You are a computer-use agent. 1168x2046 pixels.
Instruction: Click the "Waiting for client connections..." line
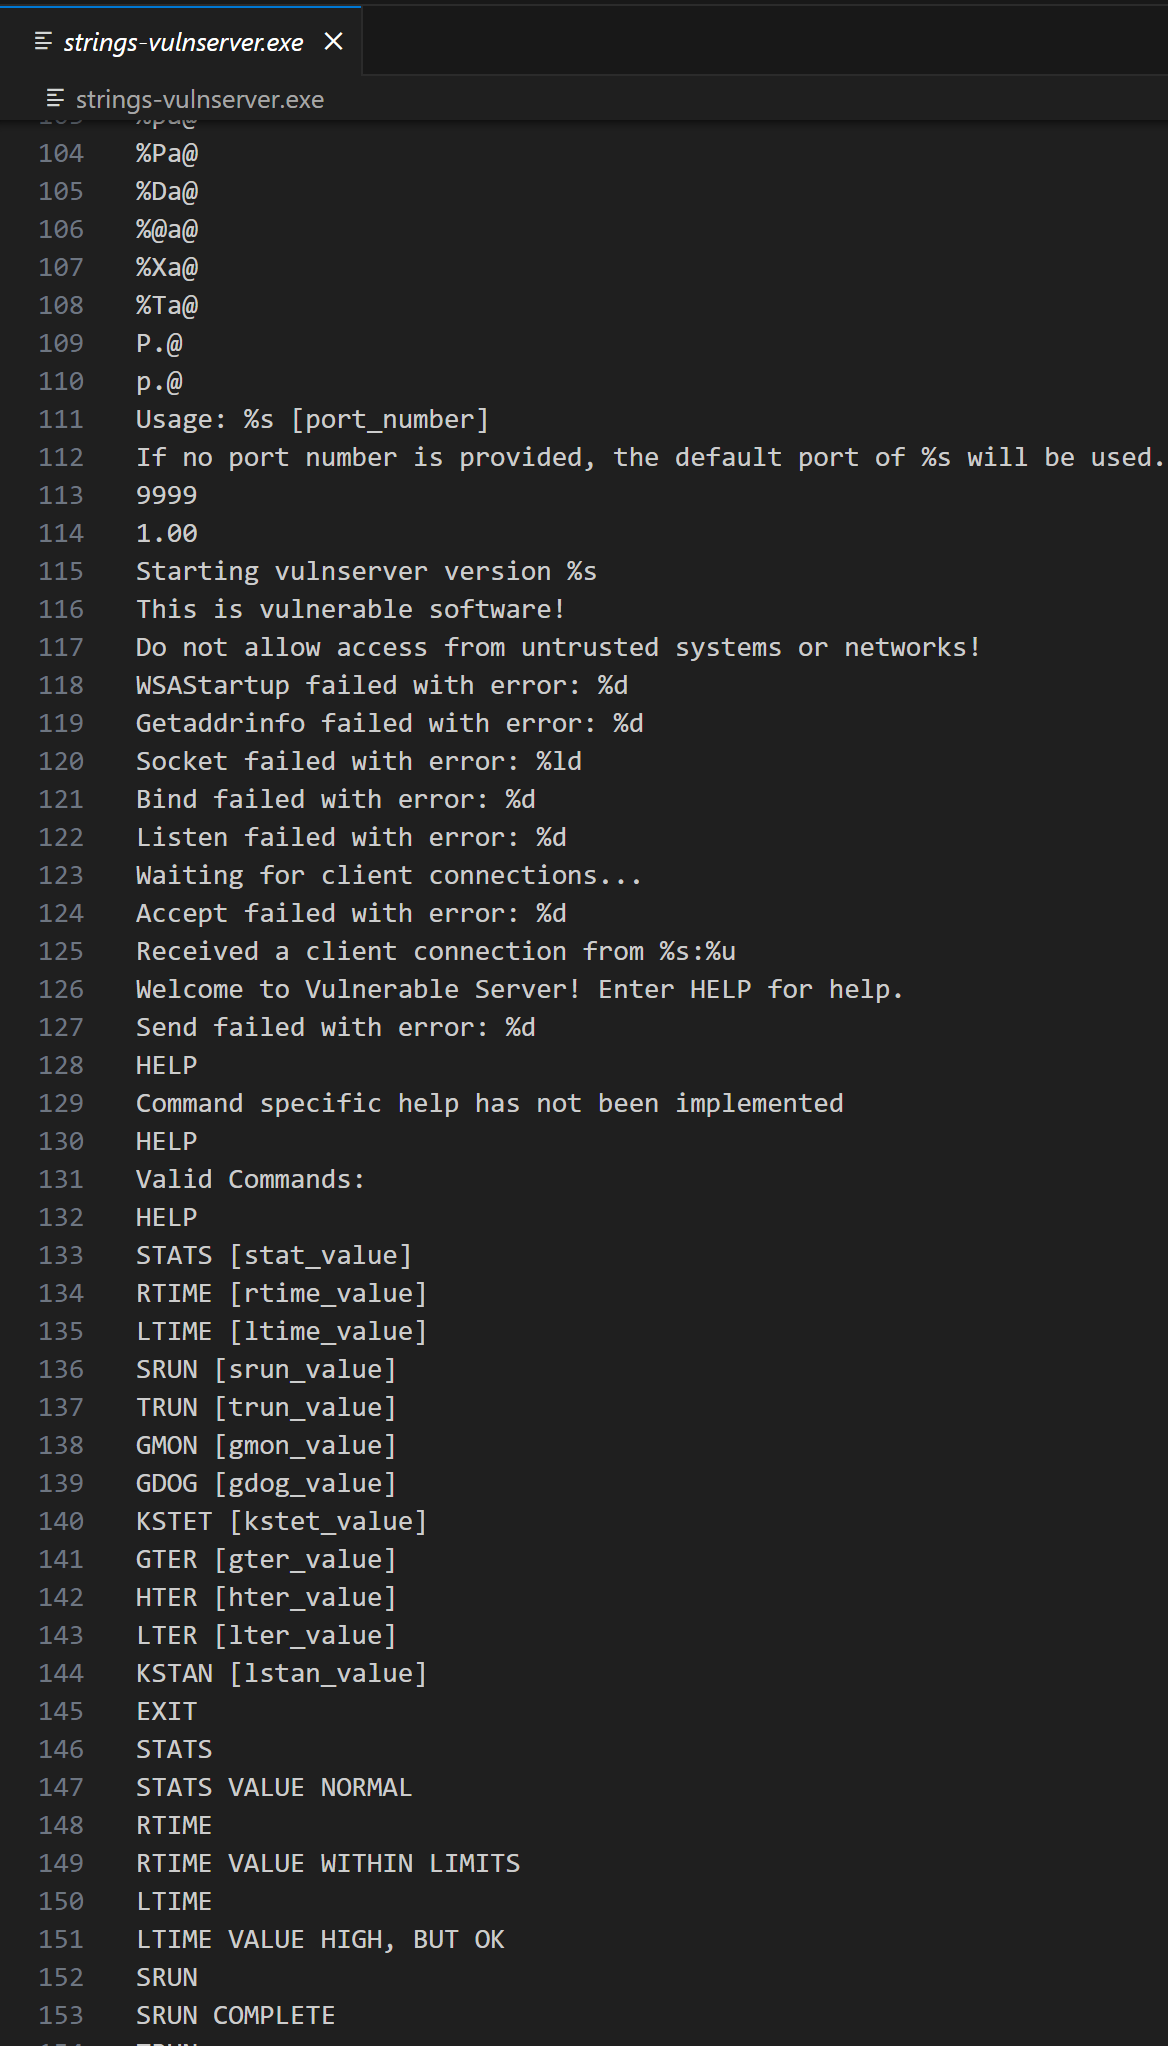[388, 875]
